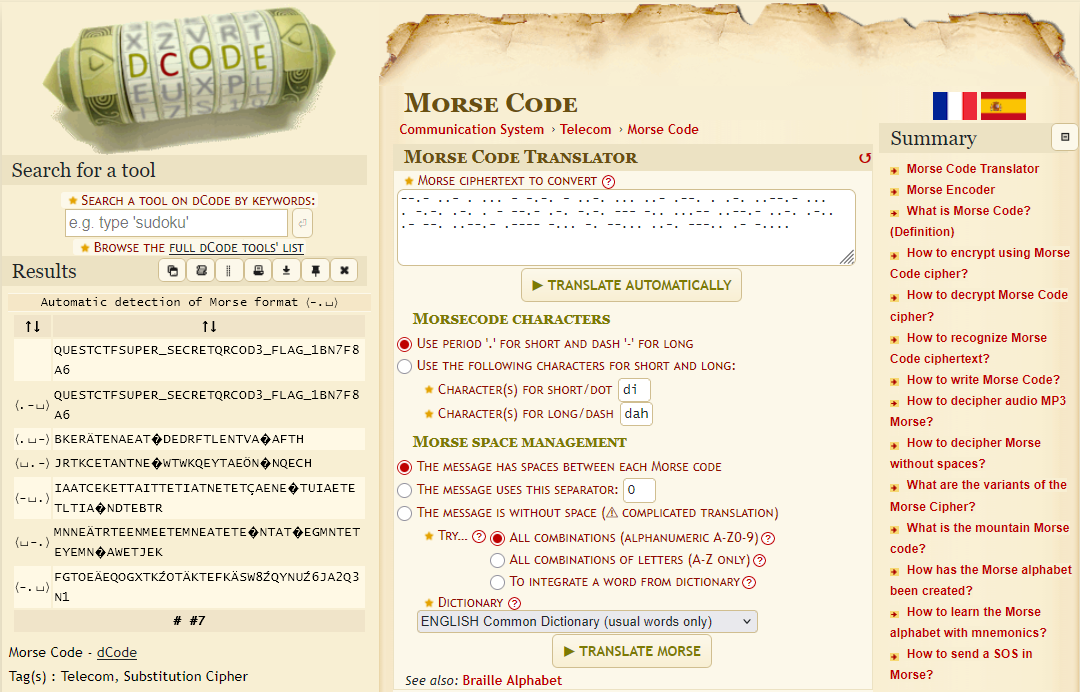1080x692 pixels.
Task: Submit the tool search with enter icon
Action: [302, 223]
